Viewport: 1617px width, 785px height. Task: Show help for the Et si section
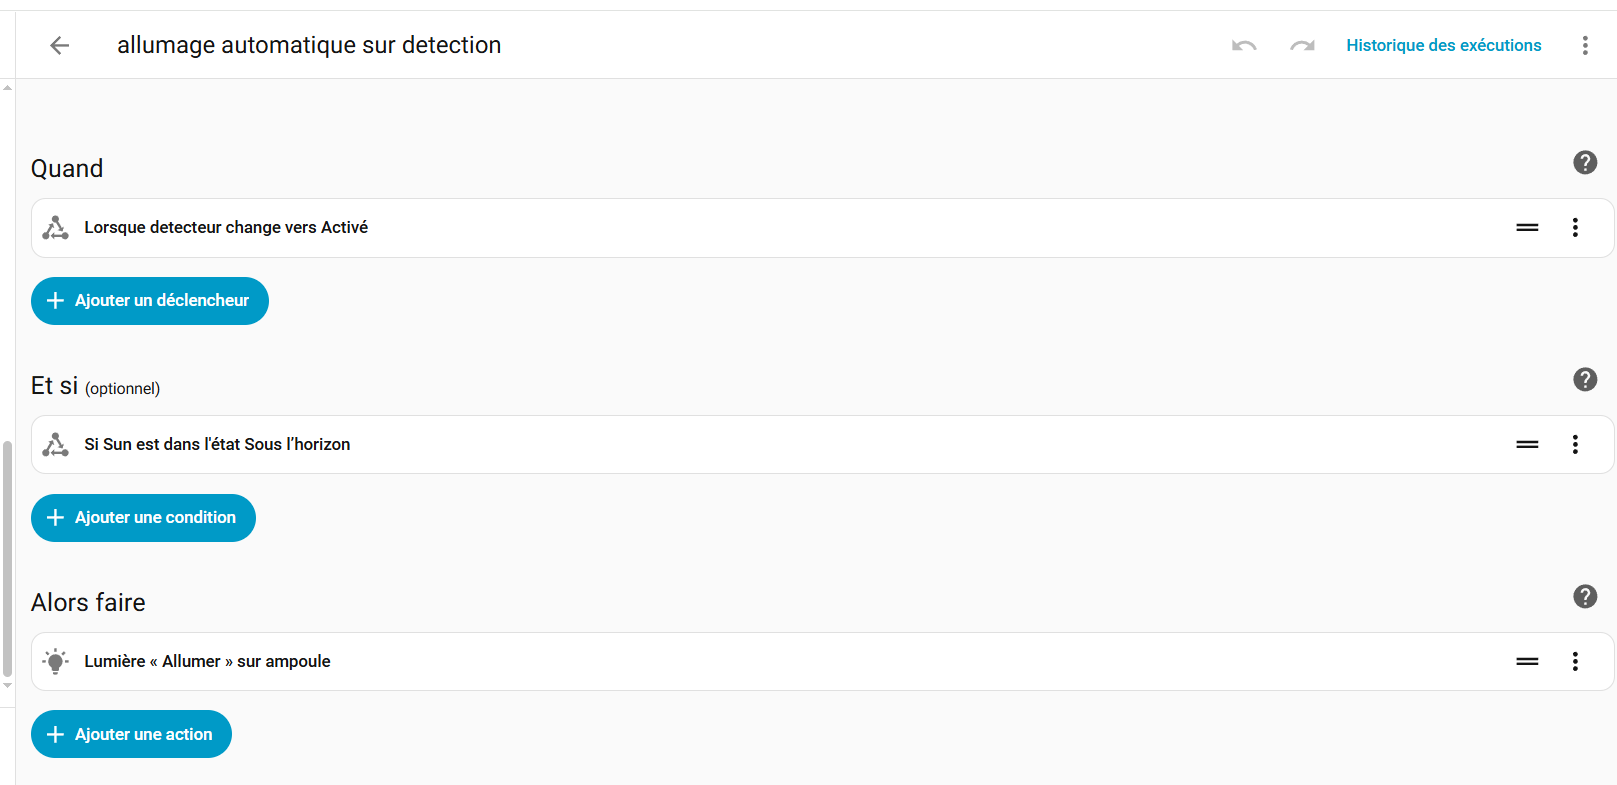(1585, 380)
